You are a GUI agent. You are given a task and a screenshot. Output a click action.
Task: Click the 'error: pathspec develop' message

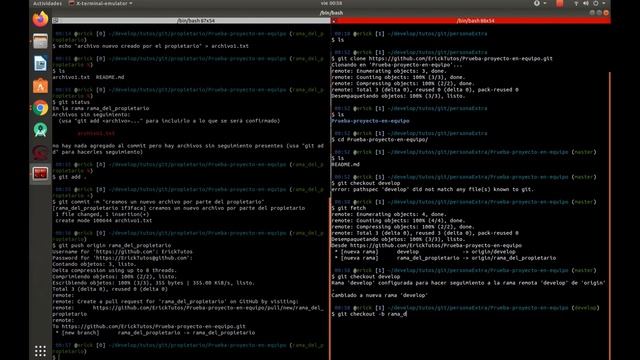click(x=433, y=189)
